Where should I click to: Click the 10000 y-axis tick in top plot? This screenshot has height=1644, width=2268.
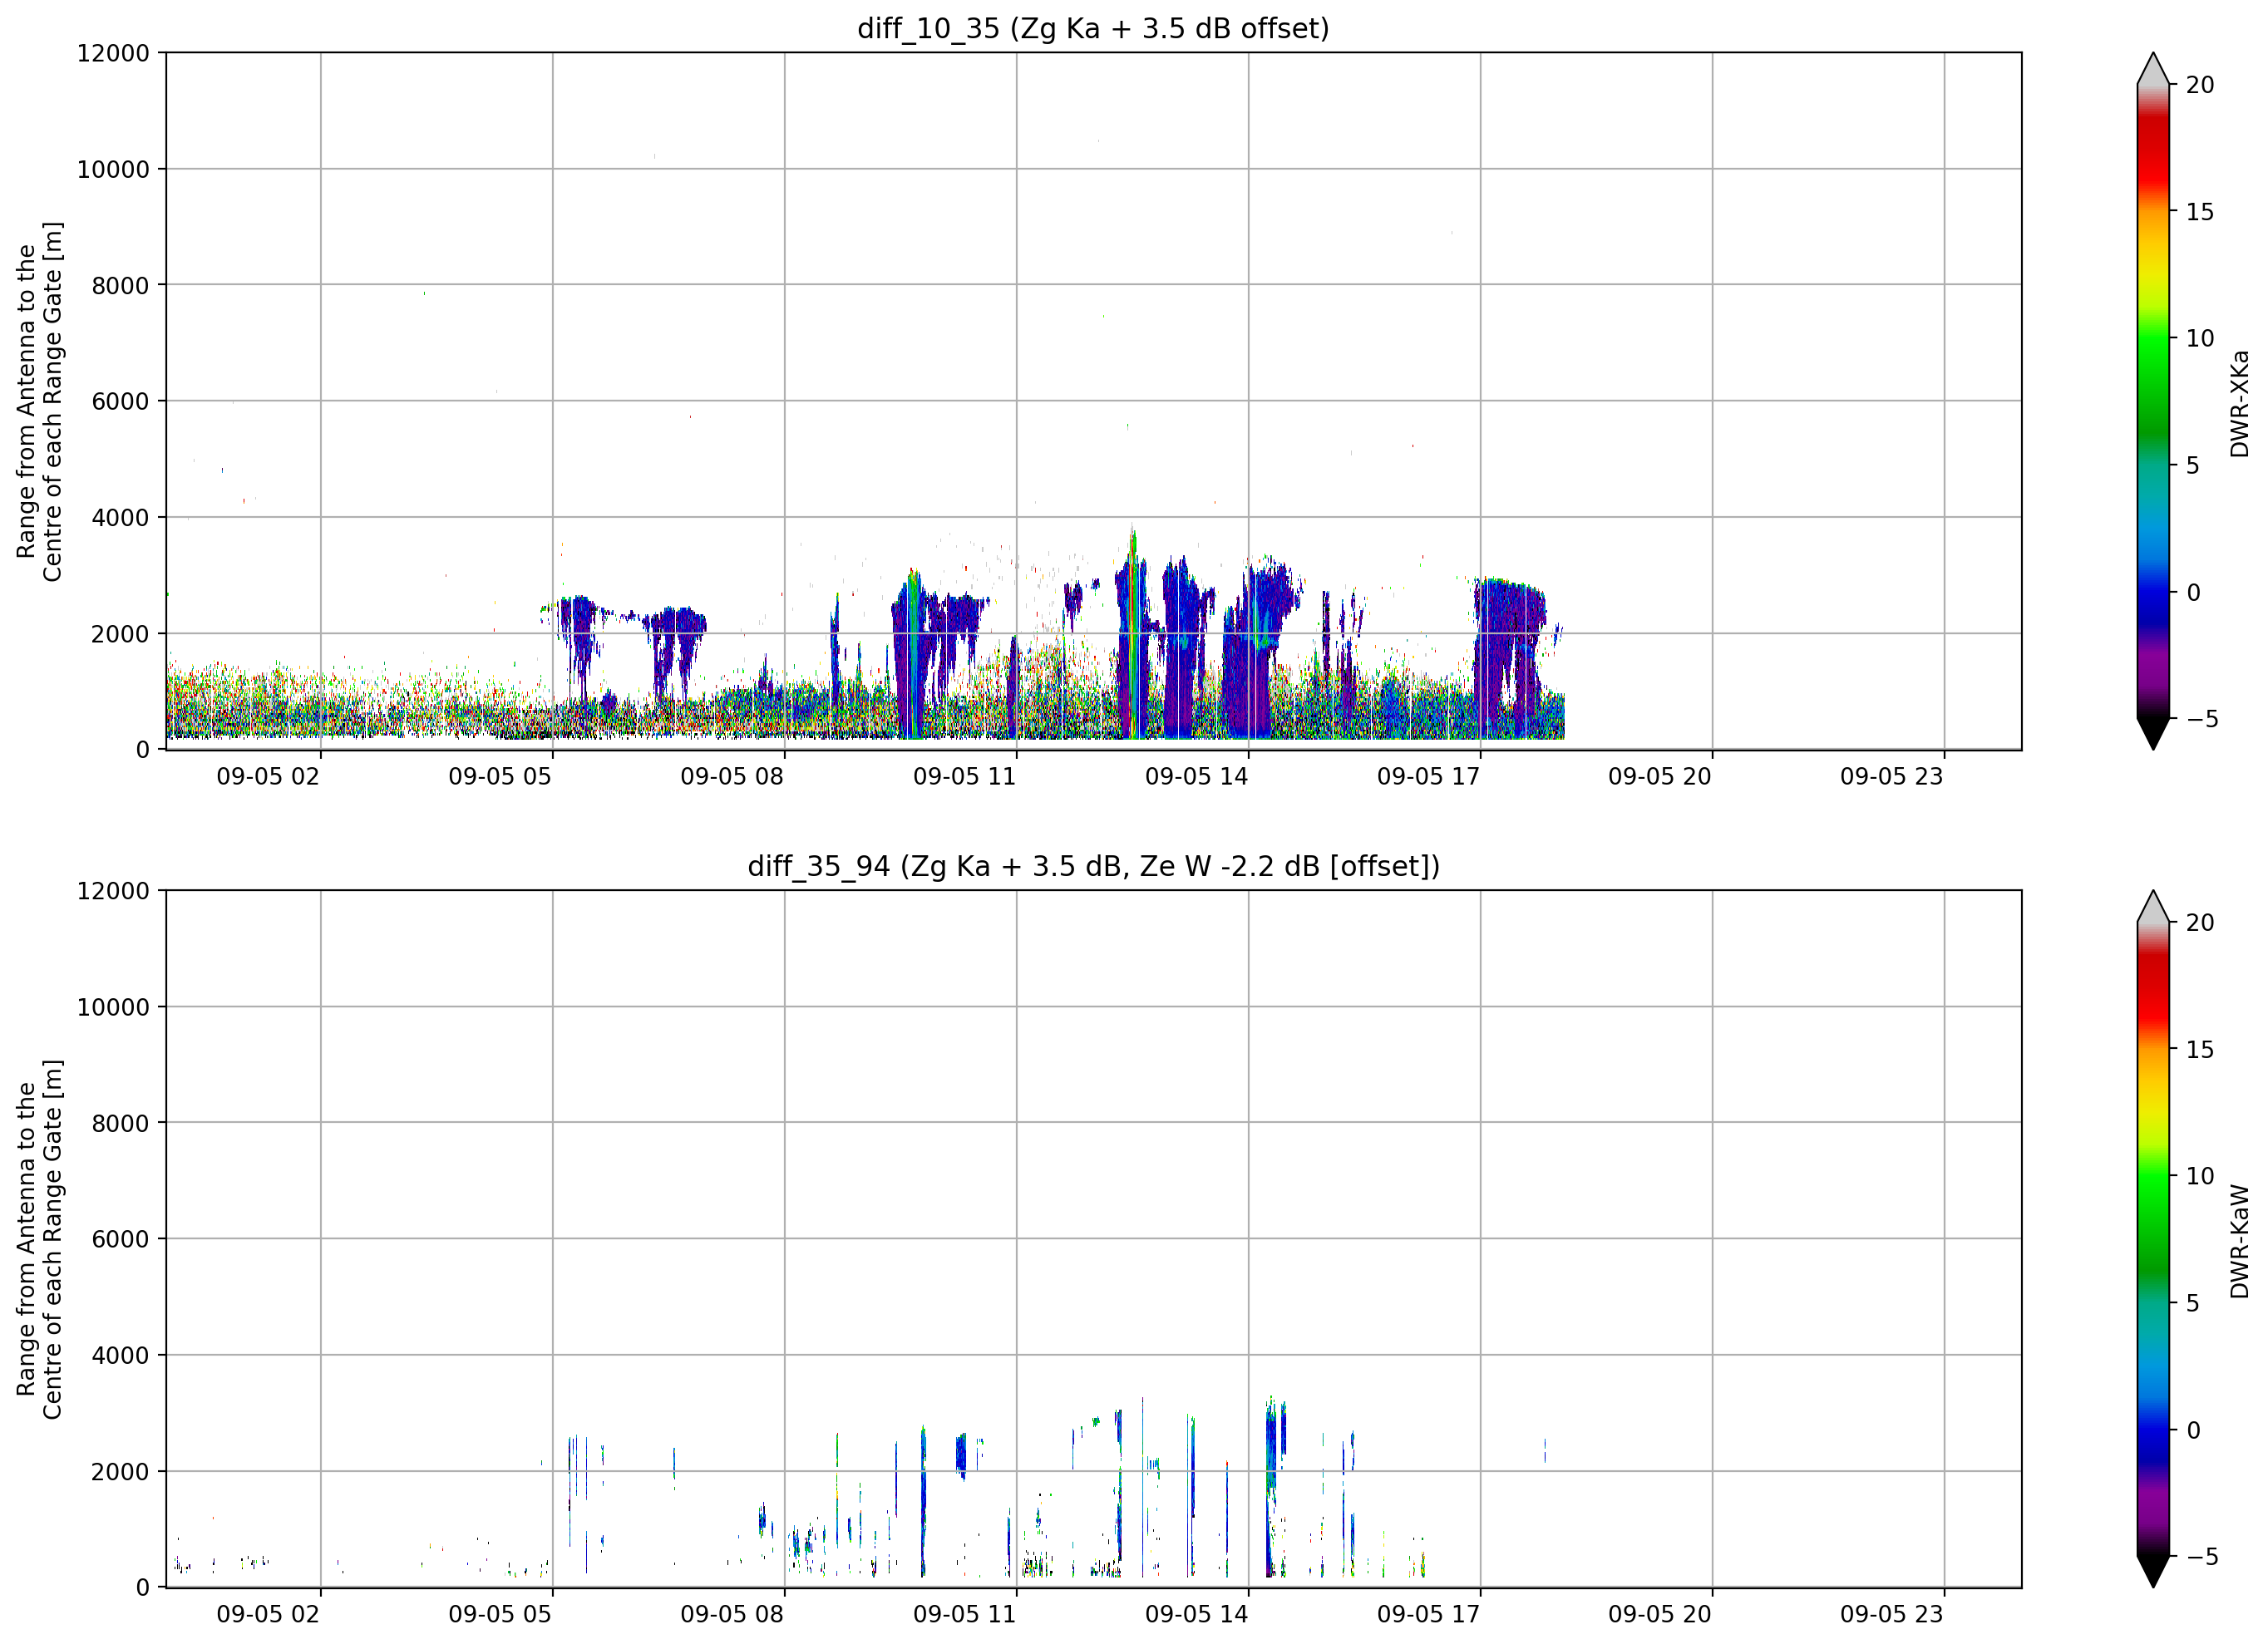pyautogui.click(x=113, y=169)
